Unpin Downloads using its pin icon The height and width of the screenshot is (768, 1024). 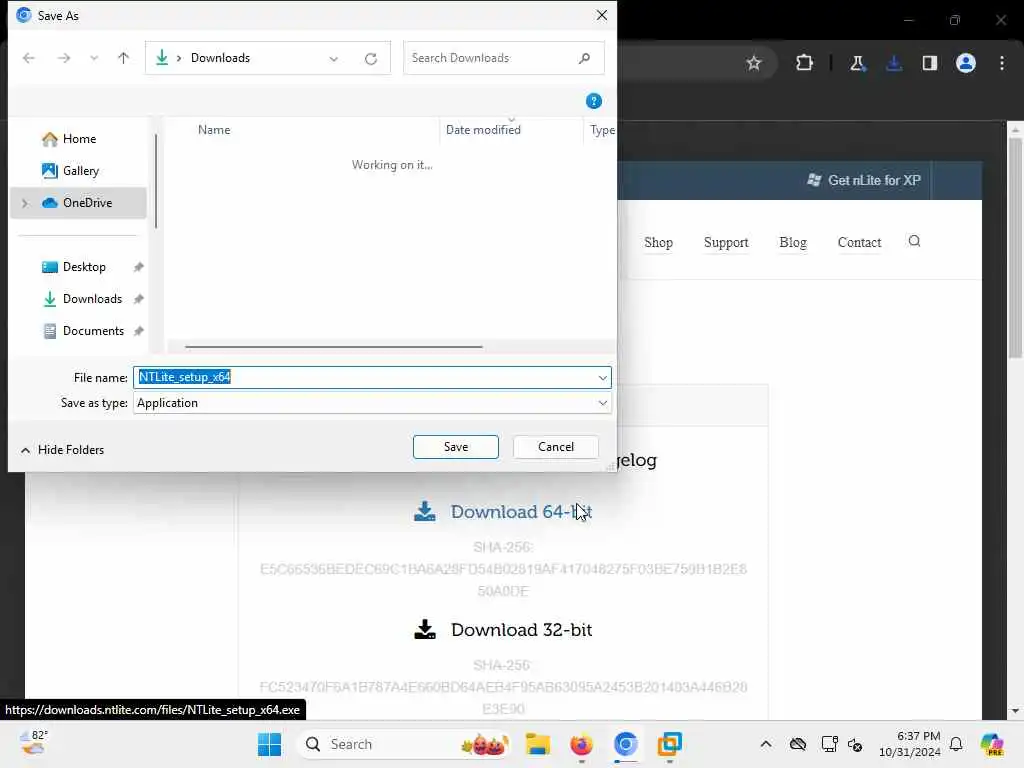(x=138, y=299)
